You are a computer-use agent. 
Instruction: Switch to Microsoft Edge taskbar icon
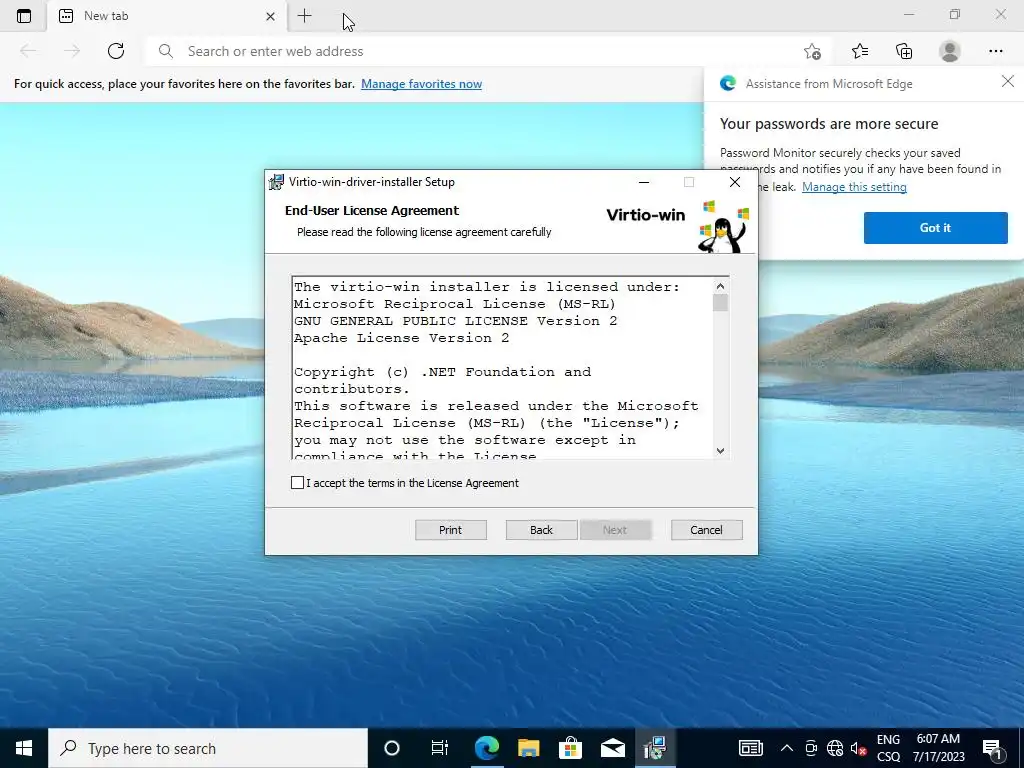[487, 748]
